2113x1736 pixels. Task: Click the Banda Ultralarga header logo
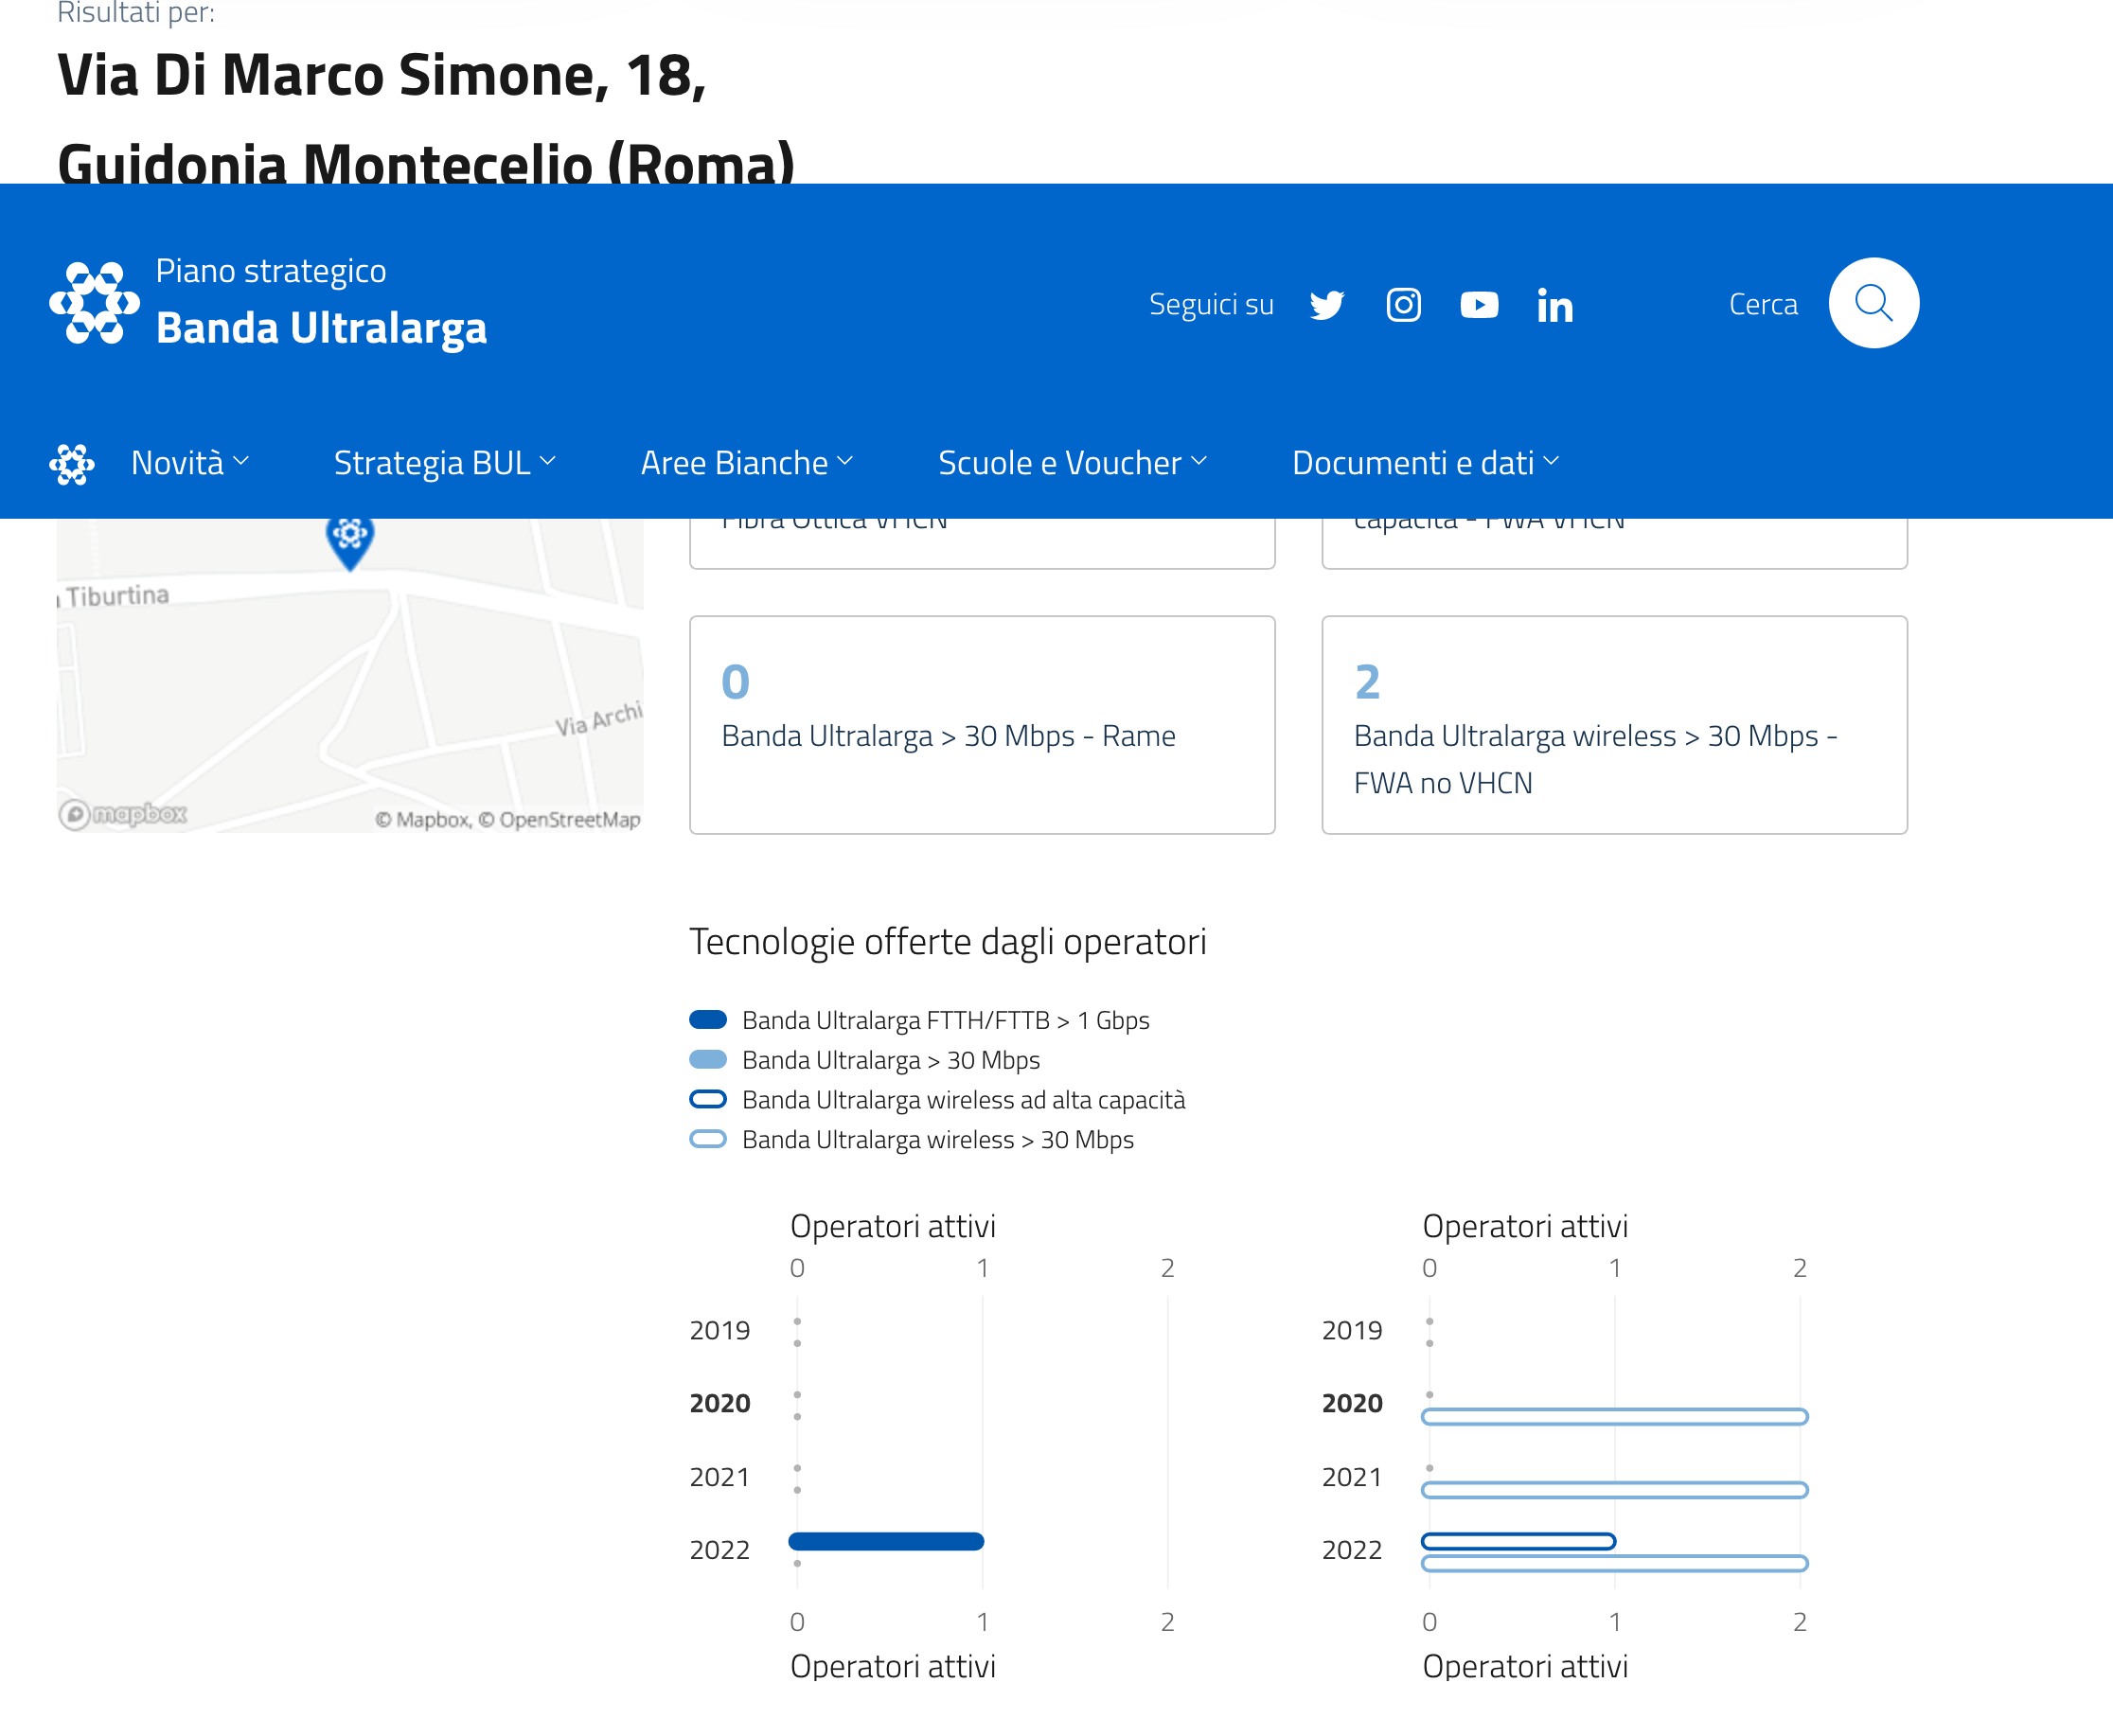click(94, 302)
